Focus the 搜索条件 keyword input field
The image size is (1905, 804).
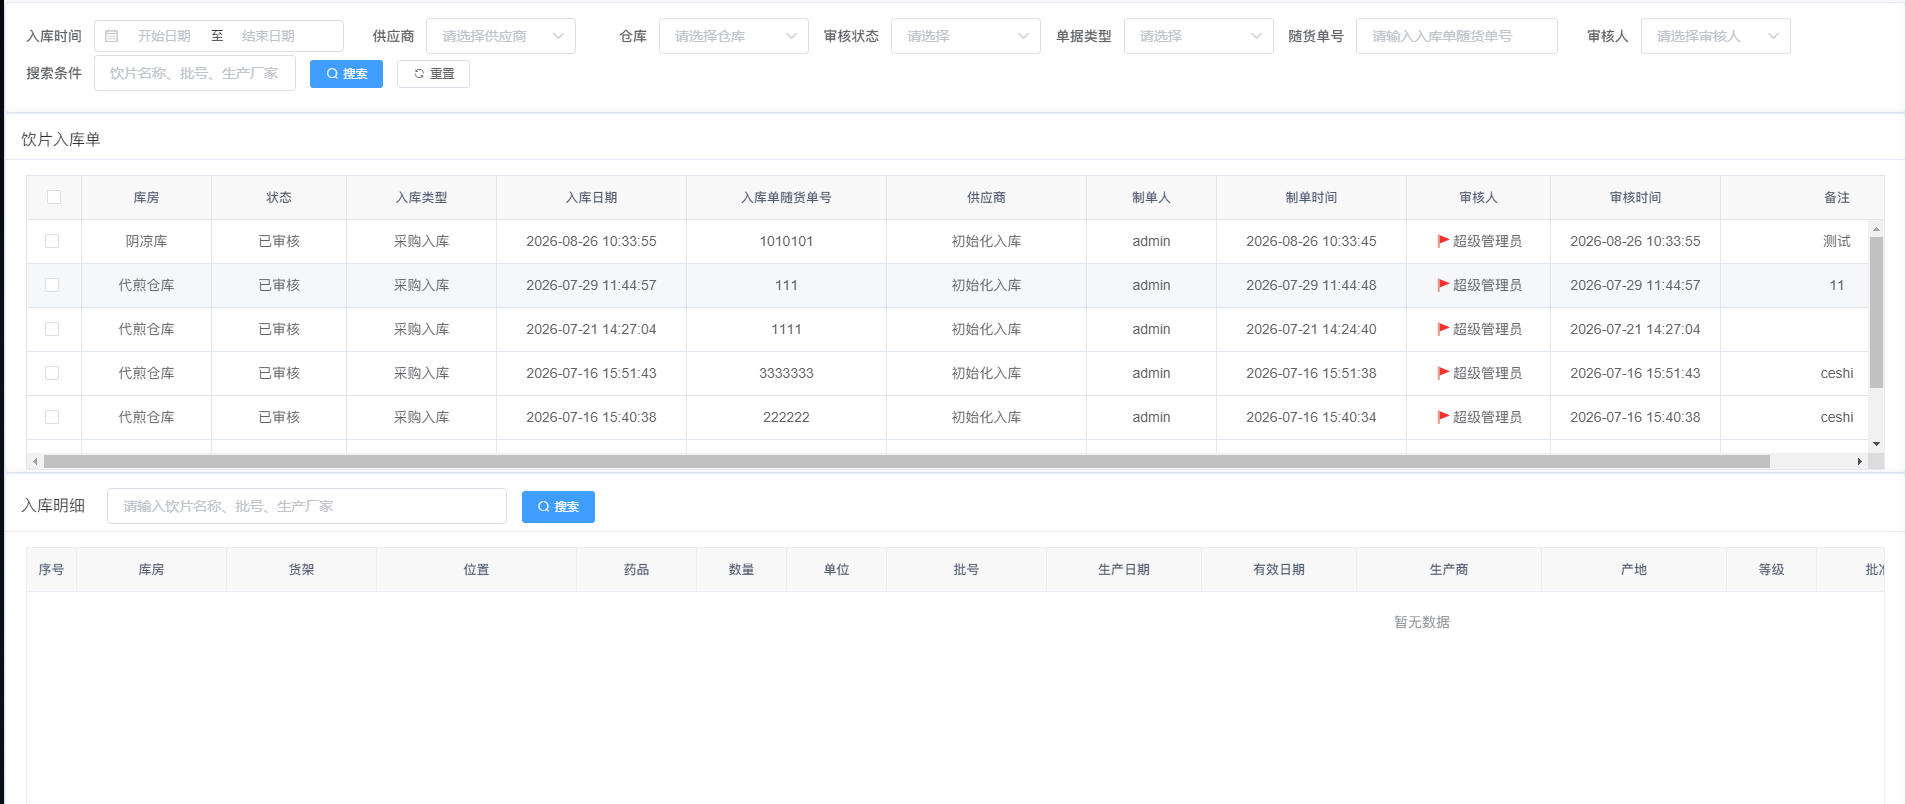[x=195, y=73]
